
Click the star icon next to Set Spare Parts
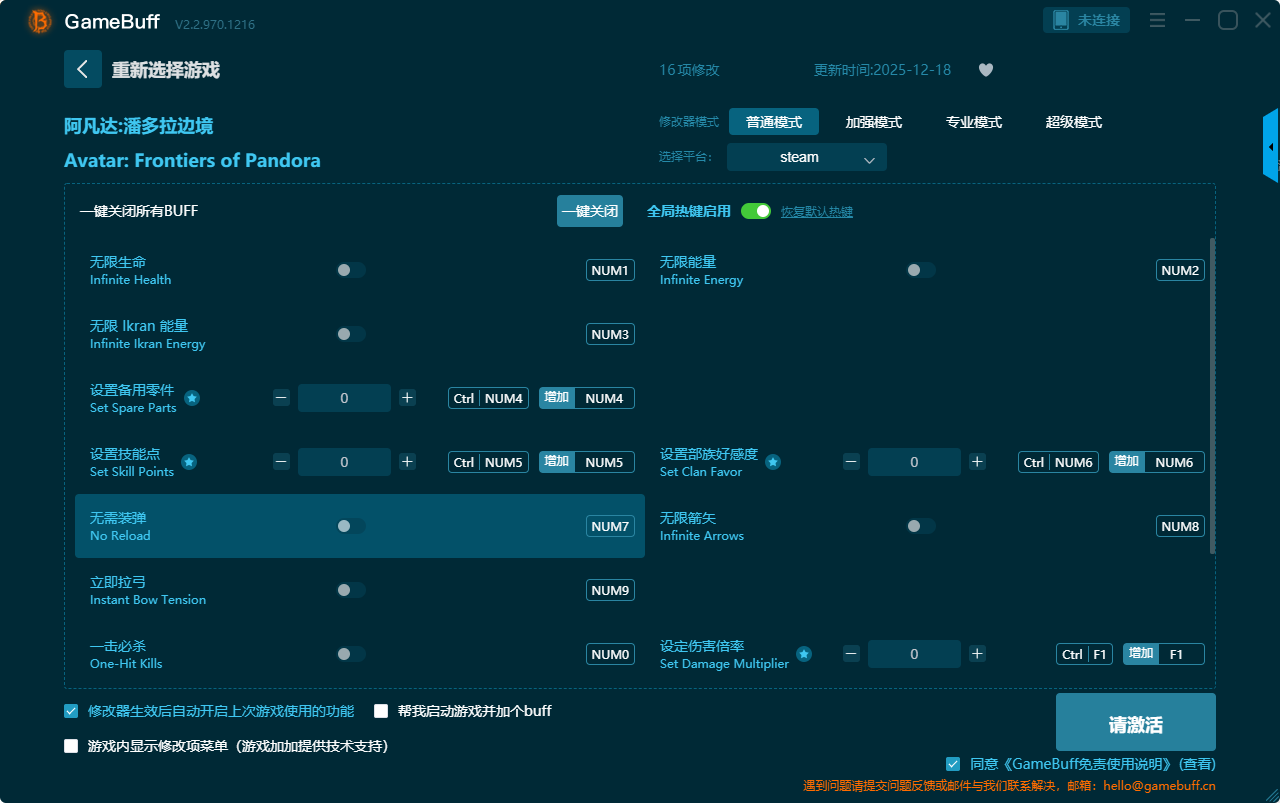pyautogui.click(x=192, y=398)
